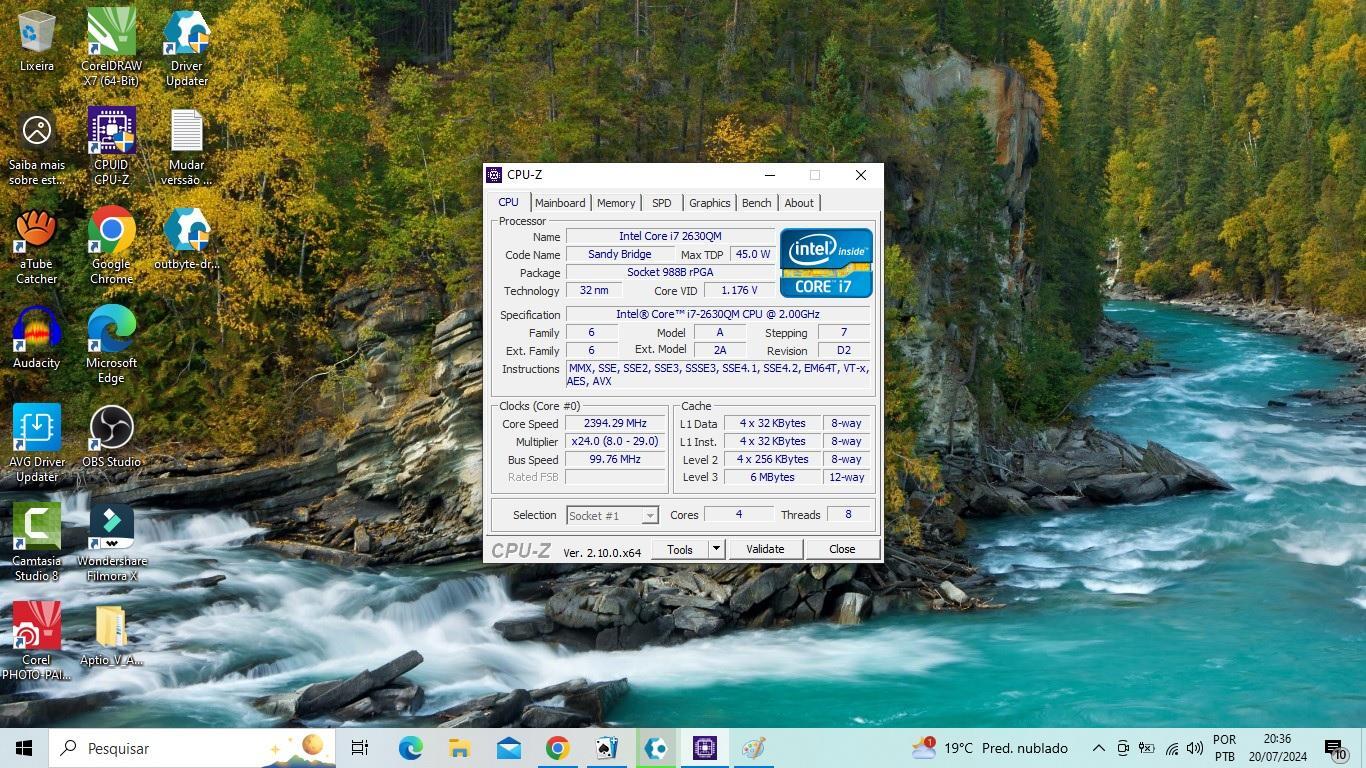This screenshot has height=768, width=1366.
Task: Click the '6 MBytes' Level 3 cache value
Action: click(x=773, y=477)
